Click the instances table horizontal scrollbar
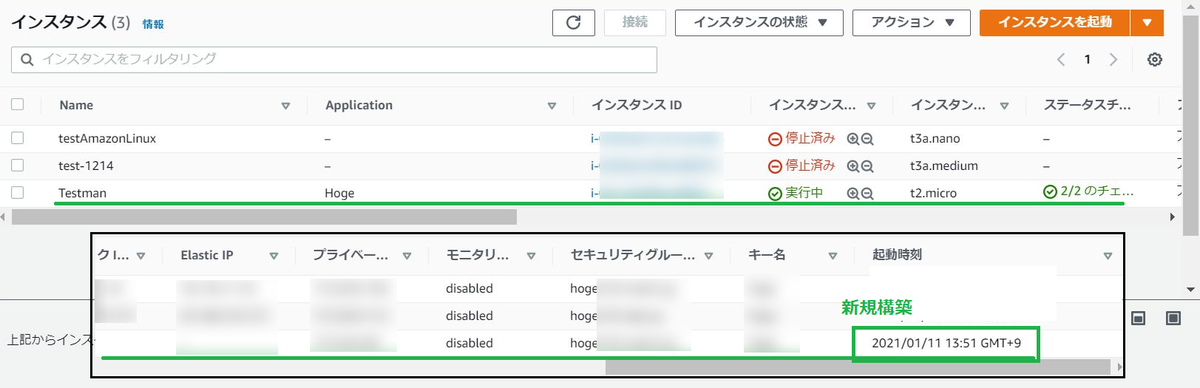This screenshot has height=388, width=1200. [x=264, y=216]
